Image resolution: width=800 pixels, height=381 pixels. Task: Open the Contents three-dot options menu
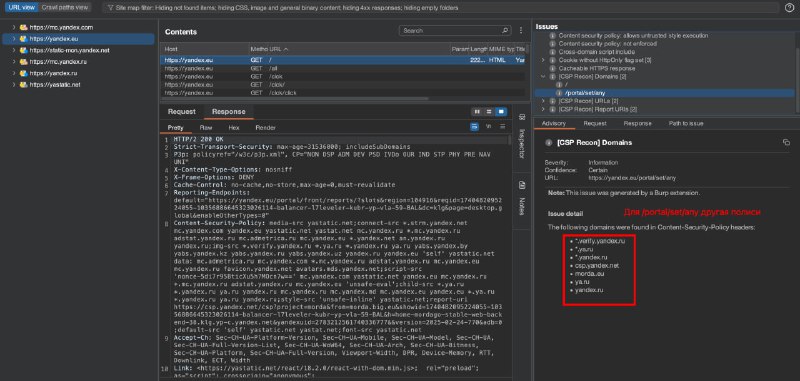521,31
